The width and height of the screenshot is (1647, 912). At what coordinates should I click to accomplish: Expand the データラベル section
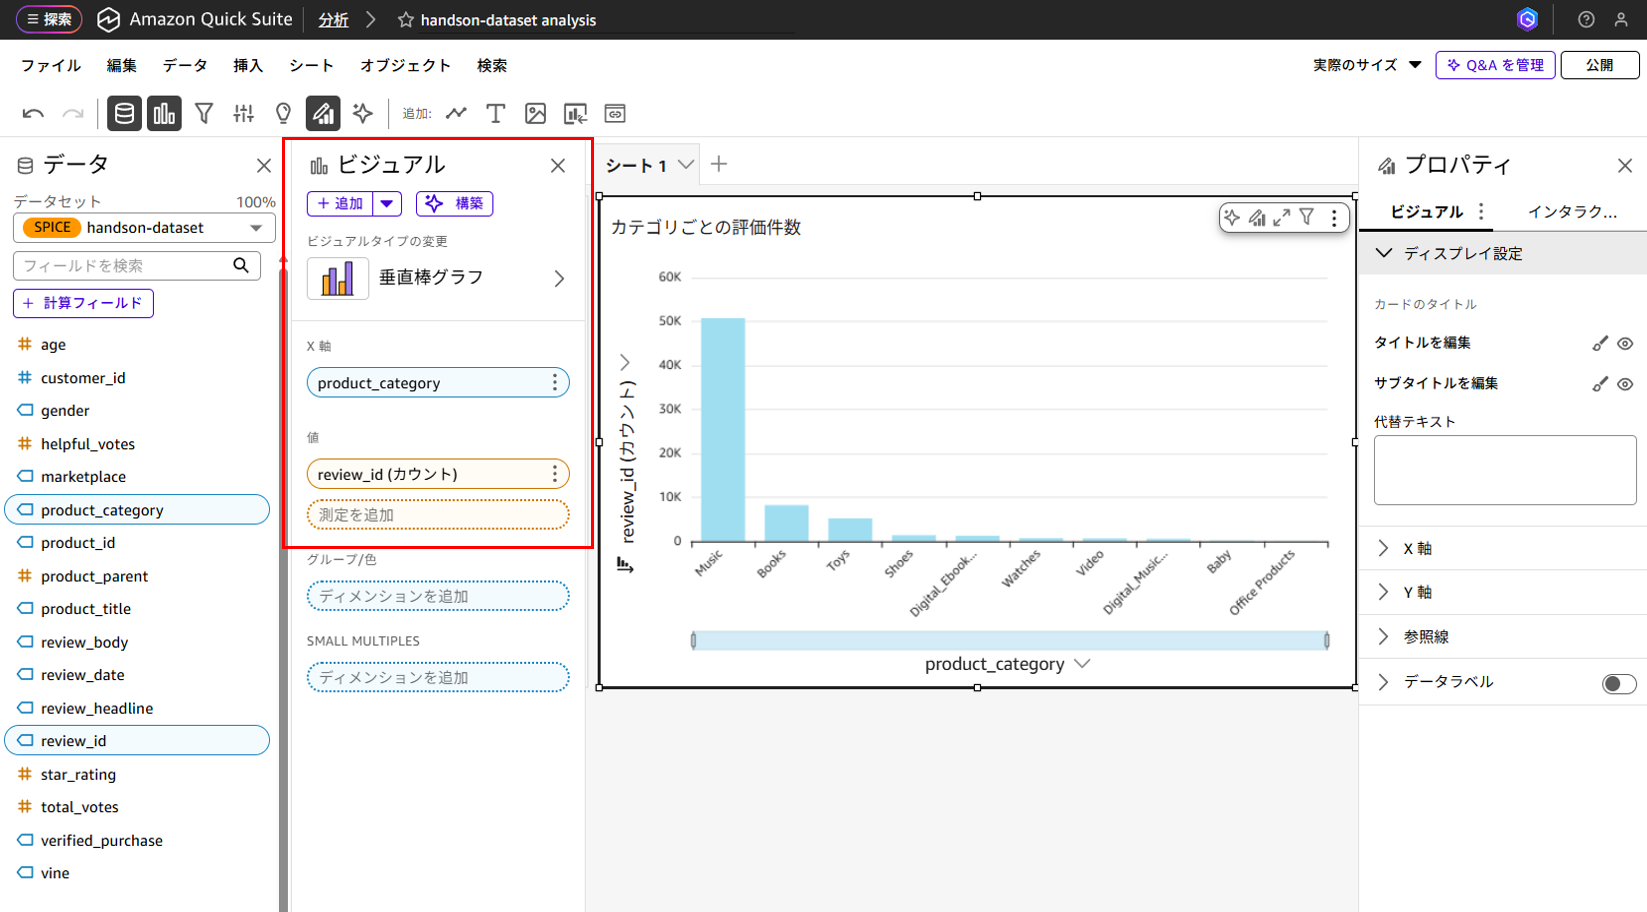1384,682
